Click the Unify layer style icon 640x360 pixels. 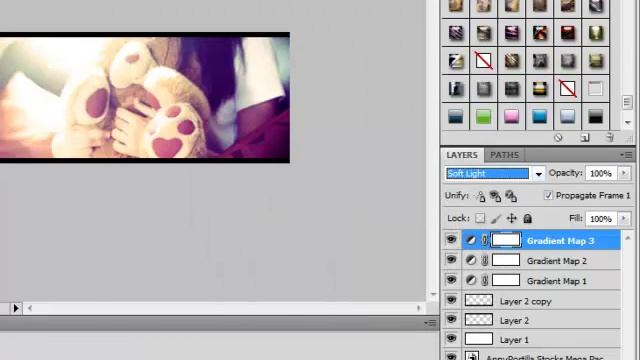click(x=511, y=196)
